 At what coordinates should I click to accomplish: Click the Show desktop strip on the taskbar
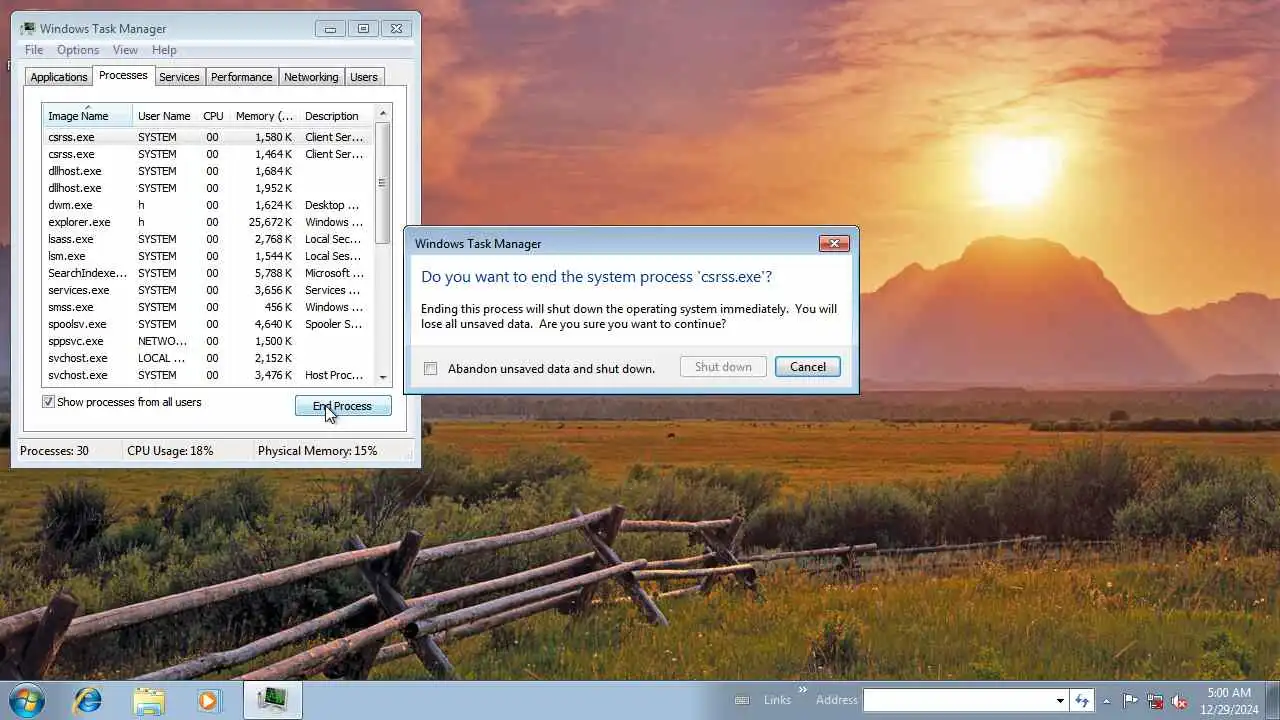1272,700
